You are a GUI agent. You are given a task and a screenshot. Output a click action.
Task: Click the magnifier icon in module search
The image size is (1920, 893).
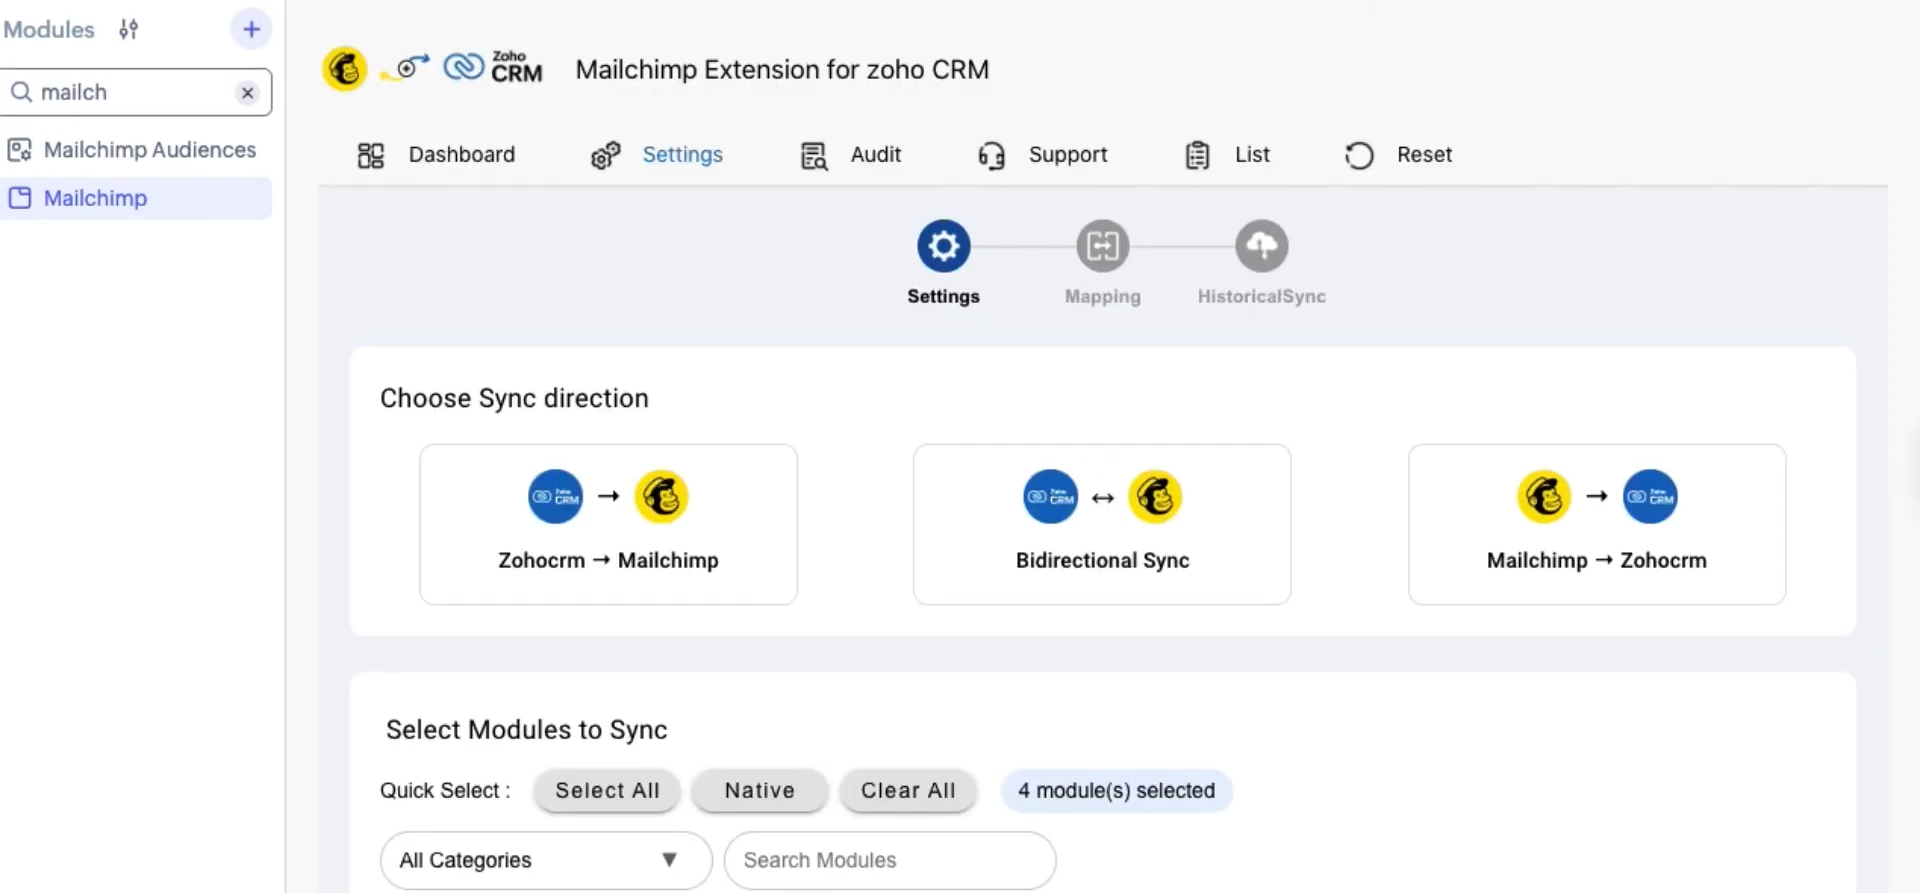point(21,92)
